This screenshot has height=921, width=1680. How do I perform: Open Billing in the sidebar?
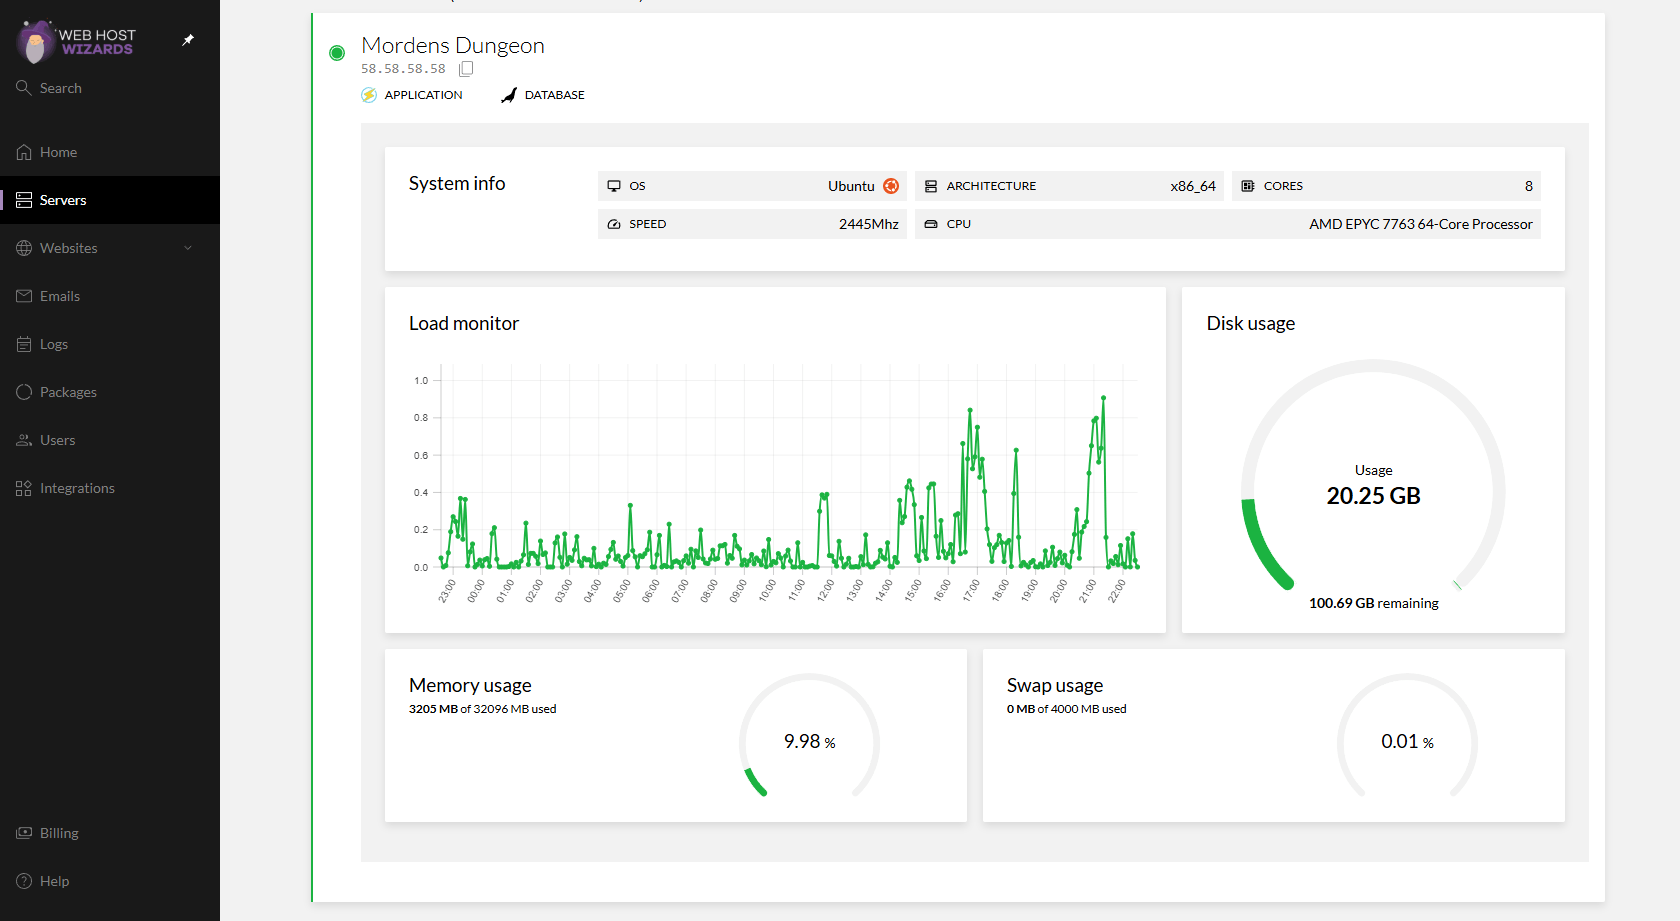[x=110, y=833]
